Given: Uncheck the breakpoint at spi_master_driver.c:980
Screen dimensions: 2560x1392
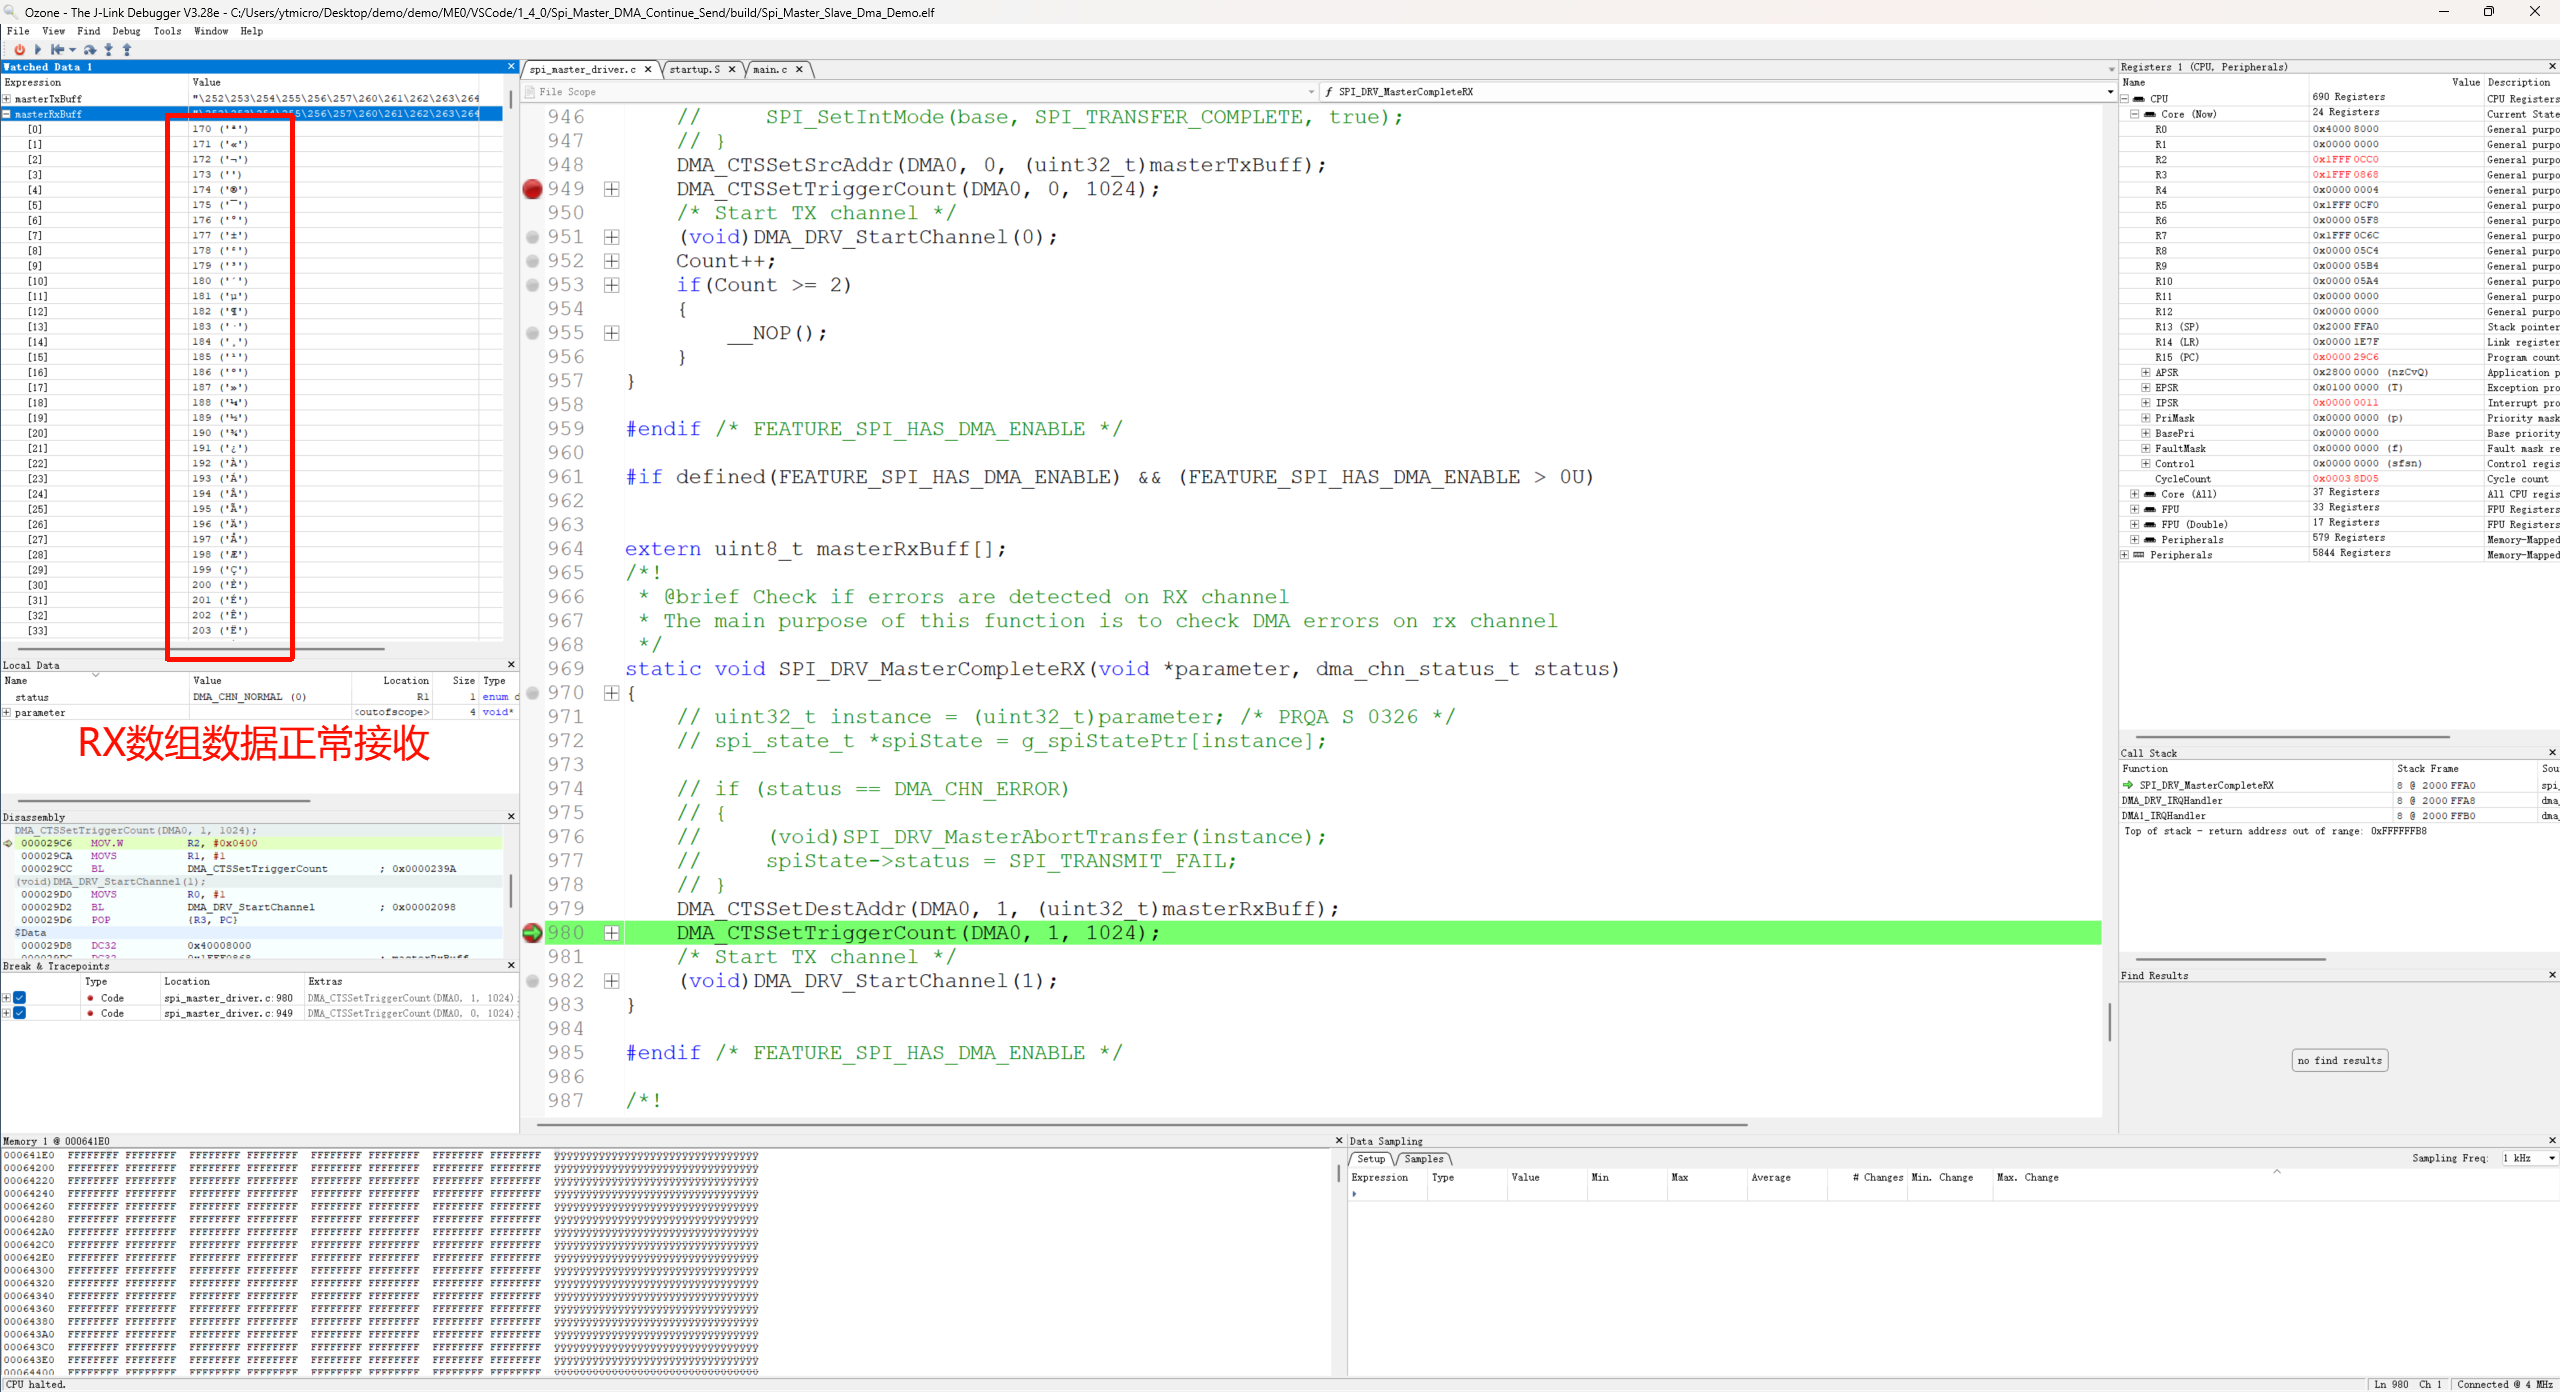Looking at the screenshot, I should 19,998.
